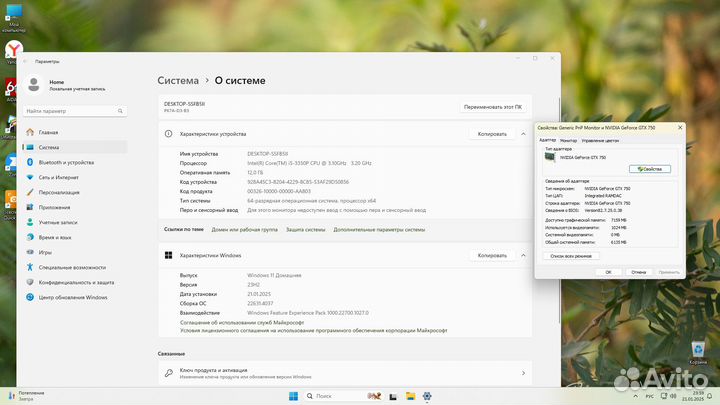Viewport: 720px width, 405px height.
Task: Switch to Монитор tab
Action: tap(568, 141)
